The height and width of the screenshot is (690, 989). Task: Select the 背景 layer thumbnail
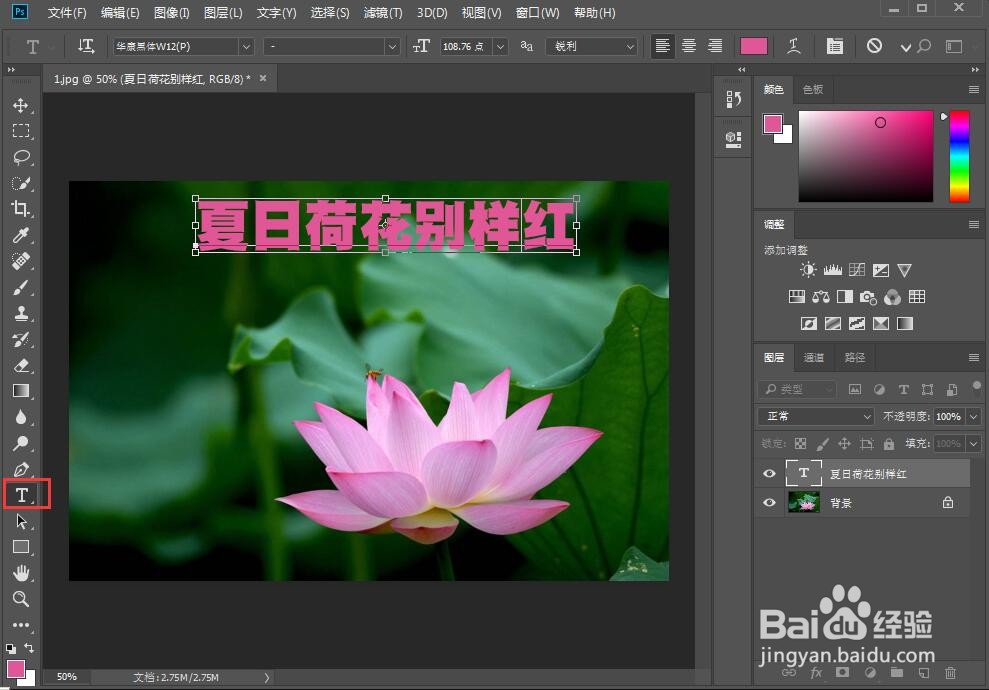[x=804, y=503]
